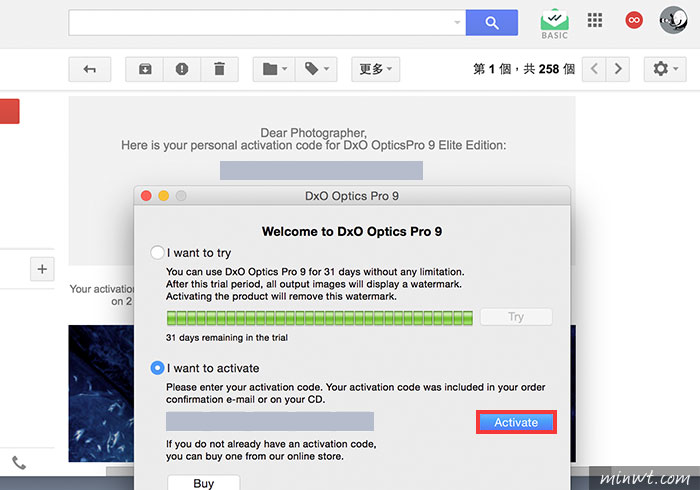Select the 'I want to activate' radio button
Screen dimensions: 700x490
(157, 368)
